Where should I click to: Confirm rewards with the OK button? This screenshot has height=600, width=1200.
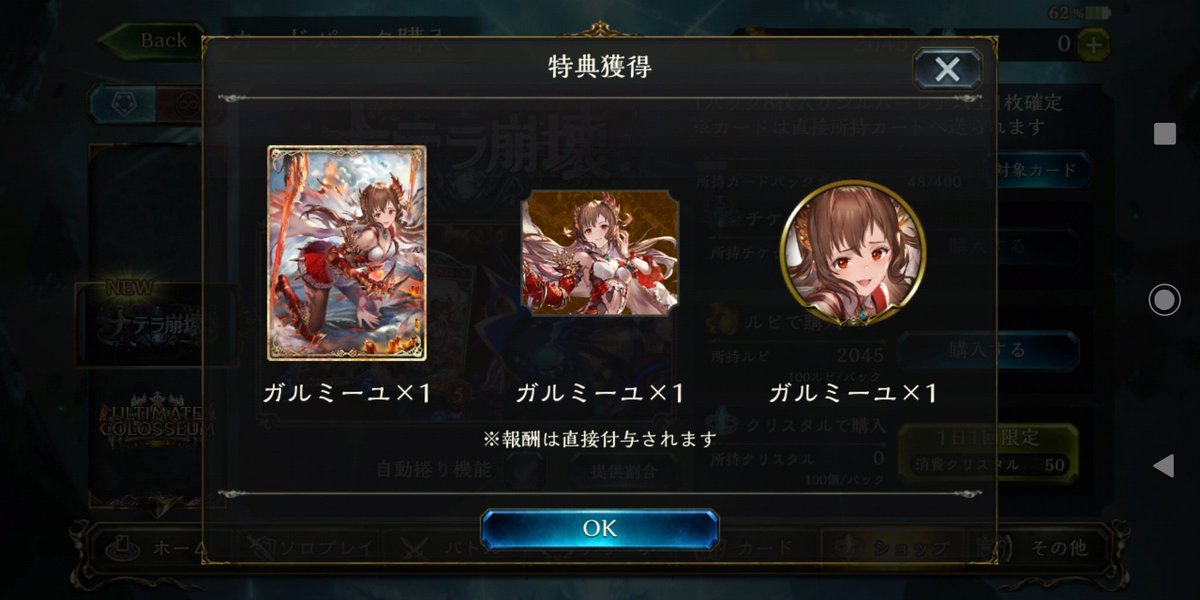coord(600,529)
